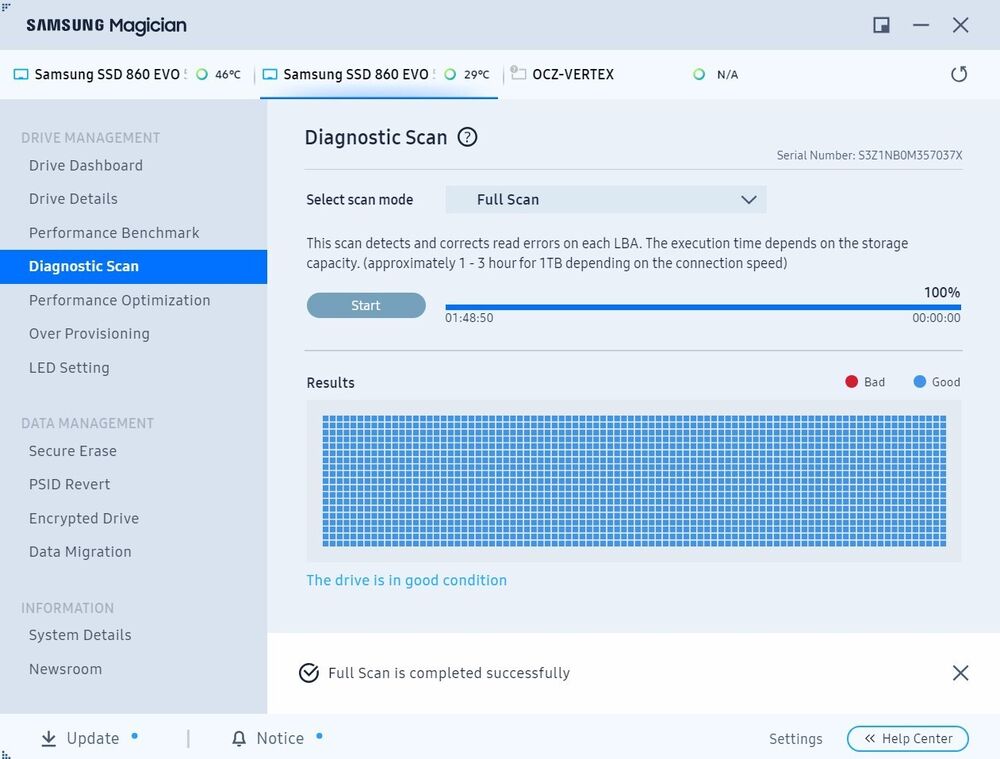
Task: Open Settings at the bottom bar
Action: (795, 739)
